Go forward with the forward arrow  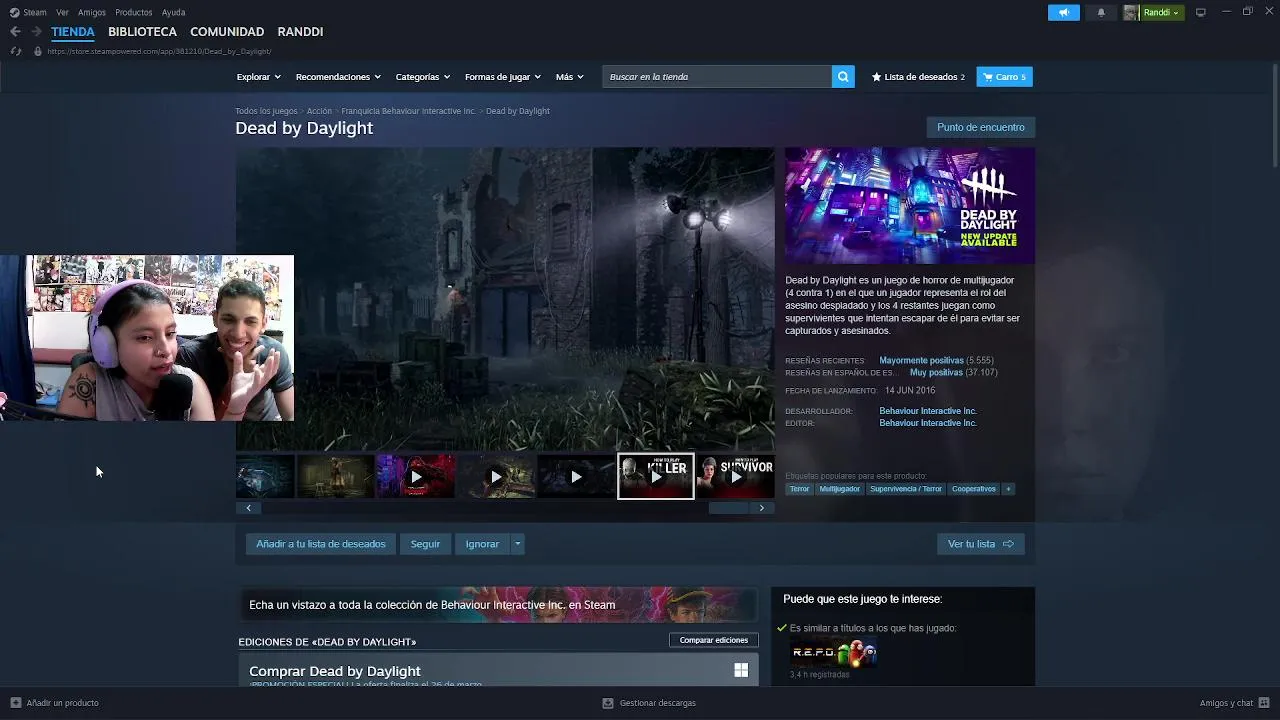[x=36, y=32]
